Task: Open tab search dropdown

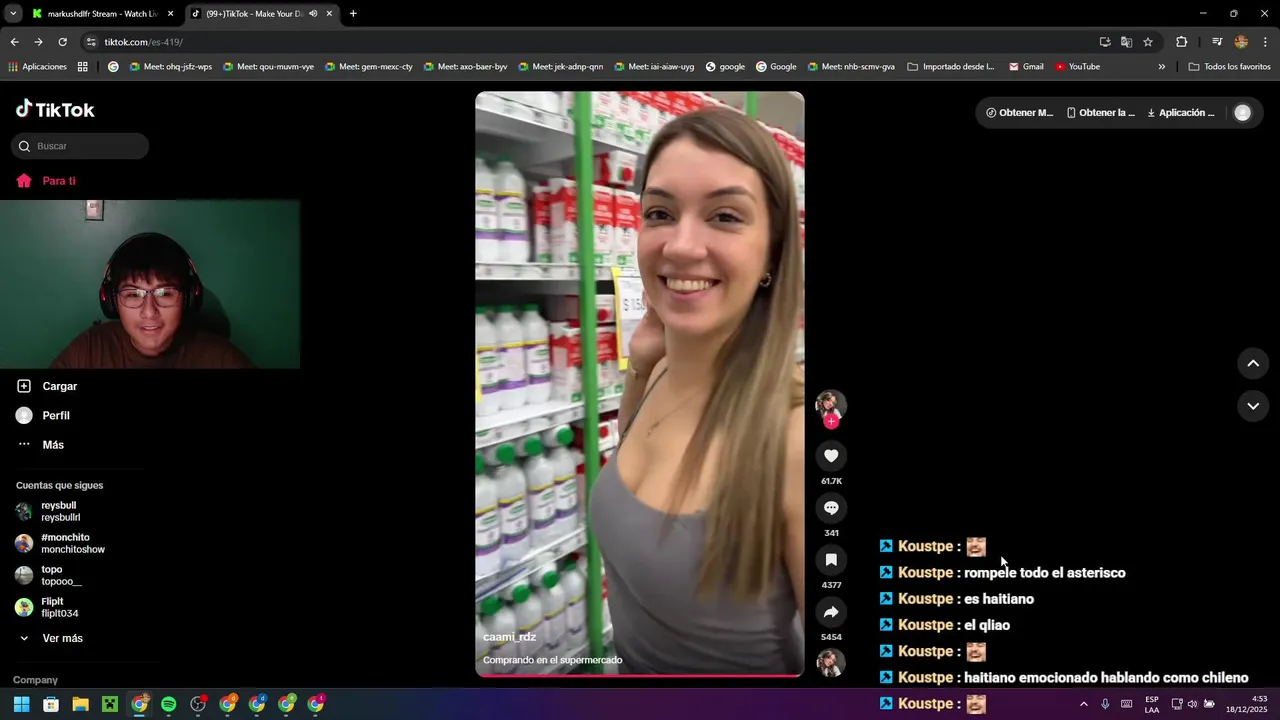Action: (x=13, y=14)
